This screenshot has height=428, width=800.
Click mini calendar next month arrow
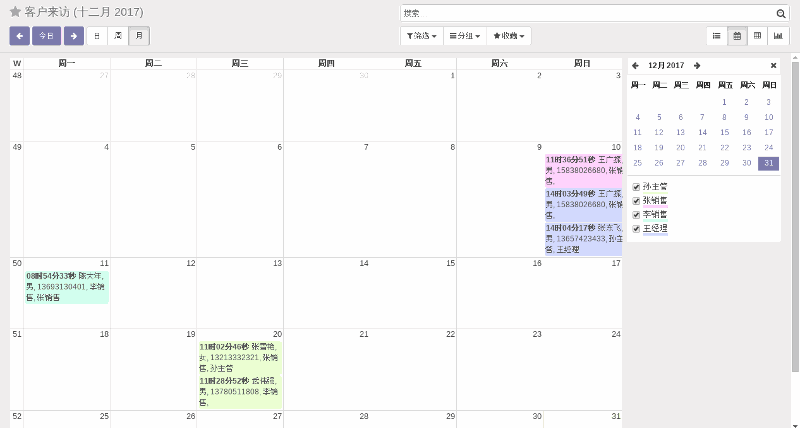[697, 65]
